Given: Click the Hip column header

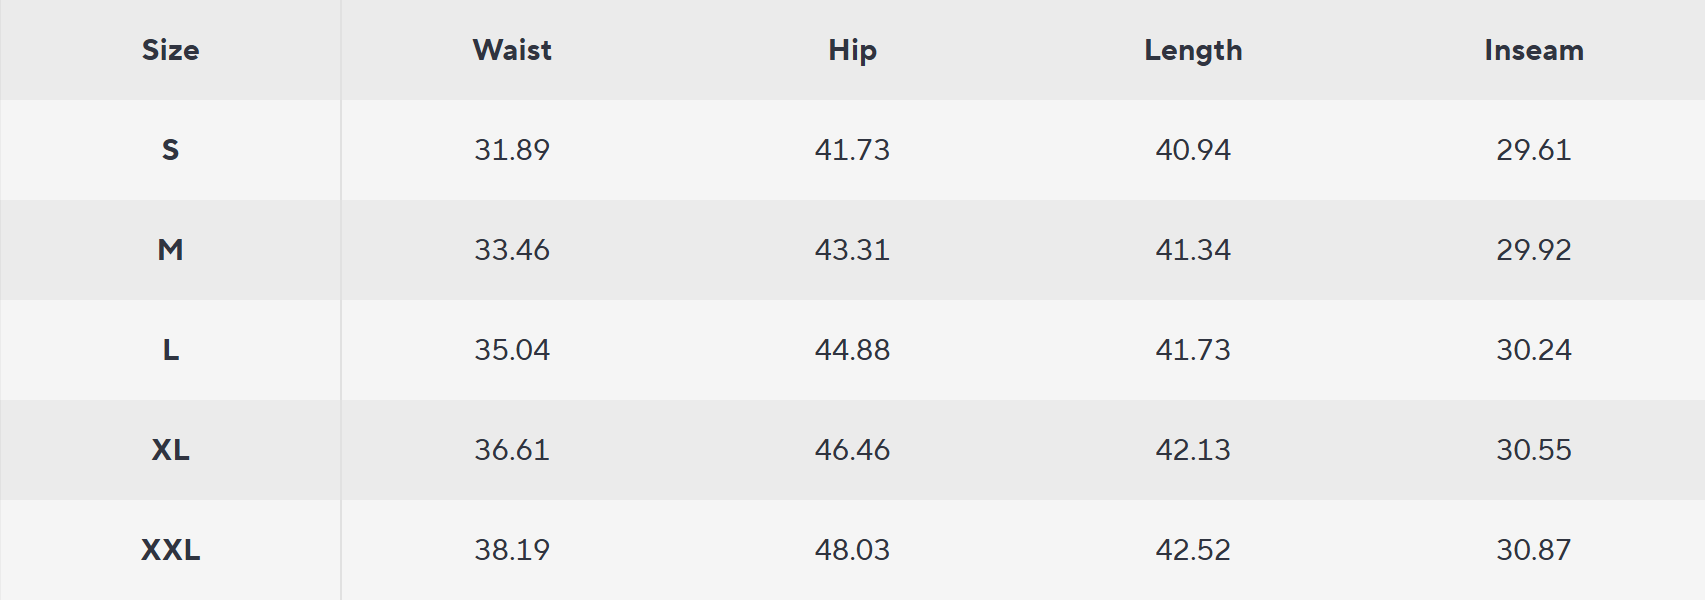Looking at the screenshot, I should pos(852,50).
